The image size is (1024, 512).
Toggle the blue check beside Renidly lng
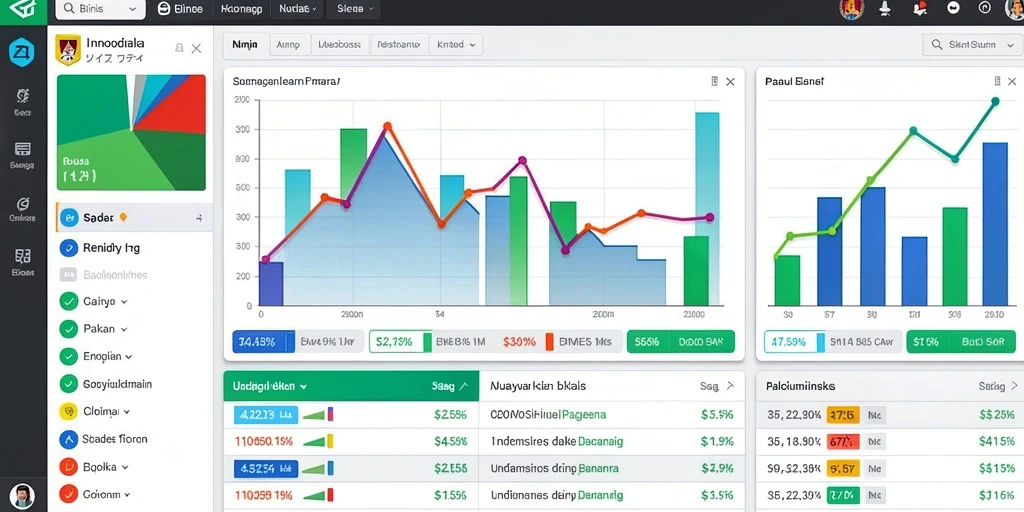pyautogui.click(x=69, y=248)
